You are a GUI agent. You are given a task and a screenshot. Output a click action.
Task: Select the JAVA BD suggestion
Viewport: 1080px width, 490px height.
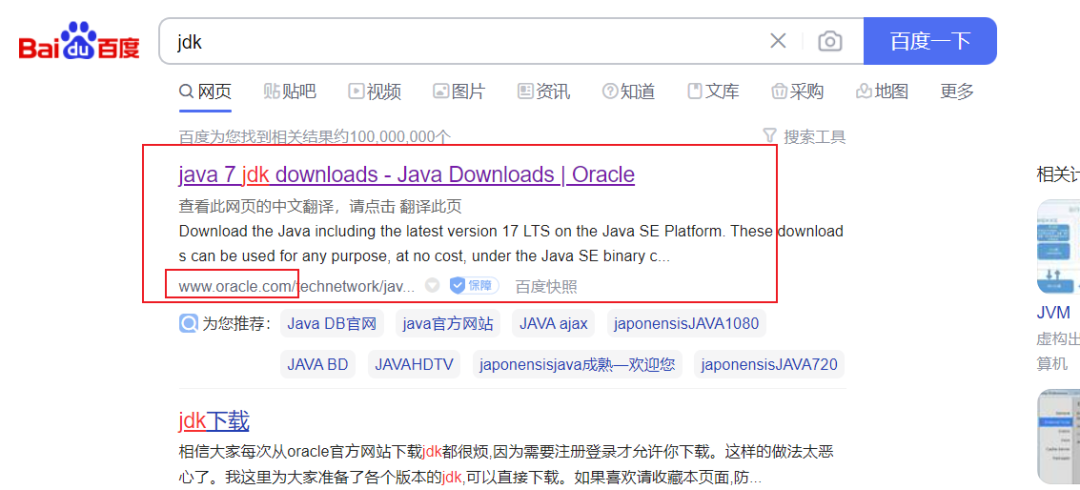pos(318,365)
